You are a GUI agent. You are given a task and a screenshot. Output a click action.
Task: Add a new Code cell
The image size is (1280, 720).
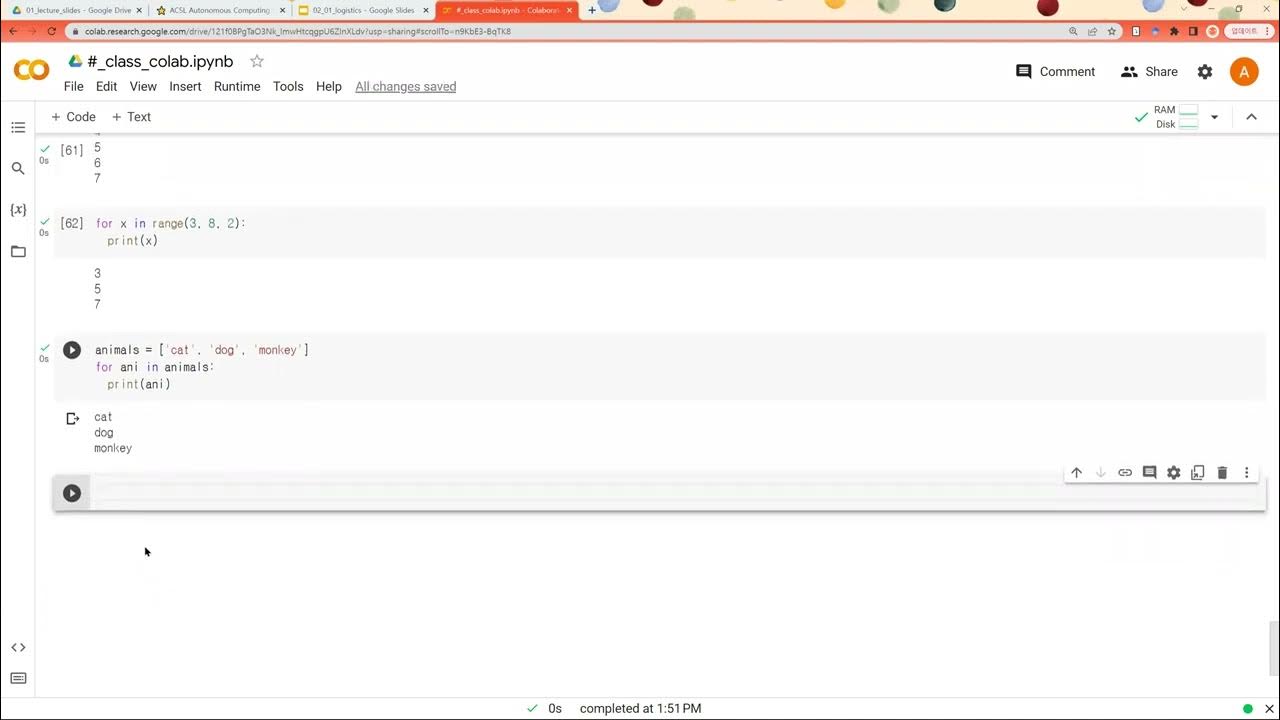[x=73, y=117]
